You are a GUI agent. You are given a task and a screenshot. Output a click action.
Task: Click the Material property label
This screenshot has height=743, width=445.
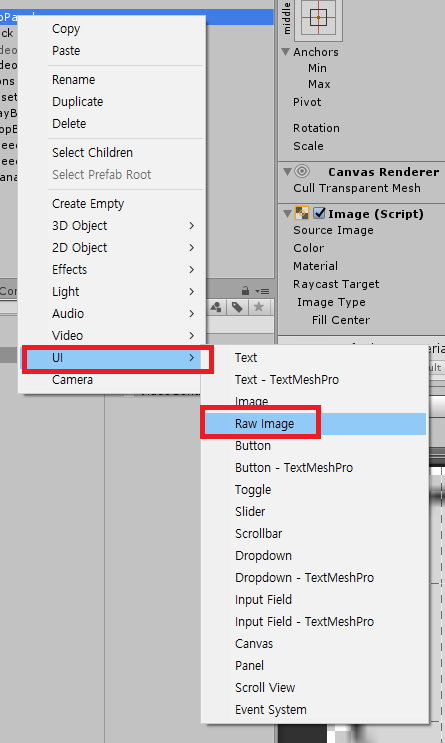point(315,266)
